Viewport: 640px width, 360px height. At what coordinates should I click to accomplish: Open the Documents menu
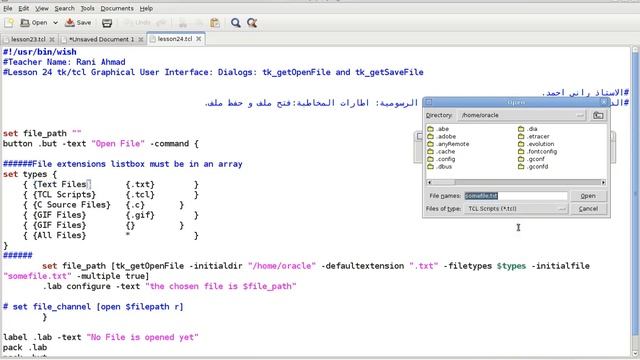click(117, 8)
